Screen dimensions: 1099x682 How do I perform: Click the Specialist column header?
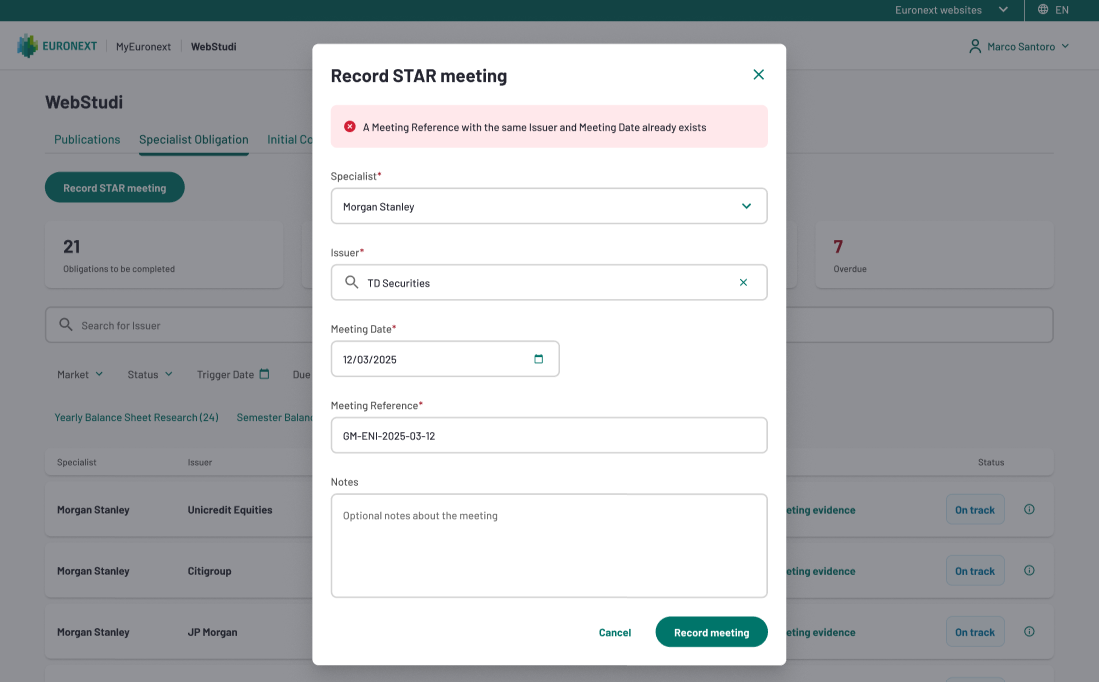click(76, 463)
